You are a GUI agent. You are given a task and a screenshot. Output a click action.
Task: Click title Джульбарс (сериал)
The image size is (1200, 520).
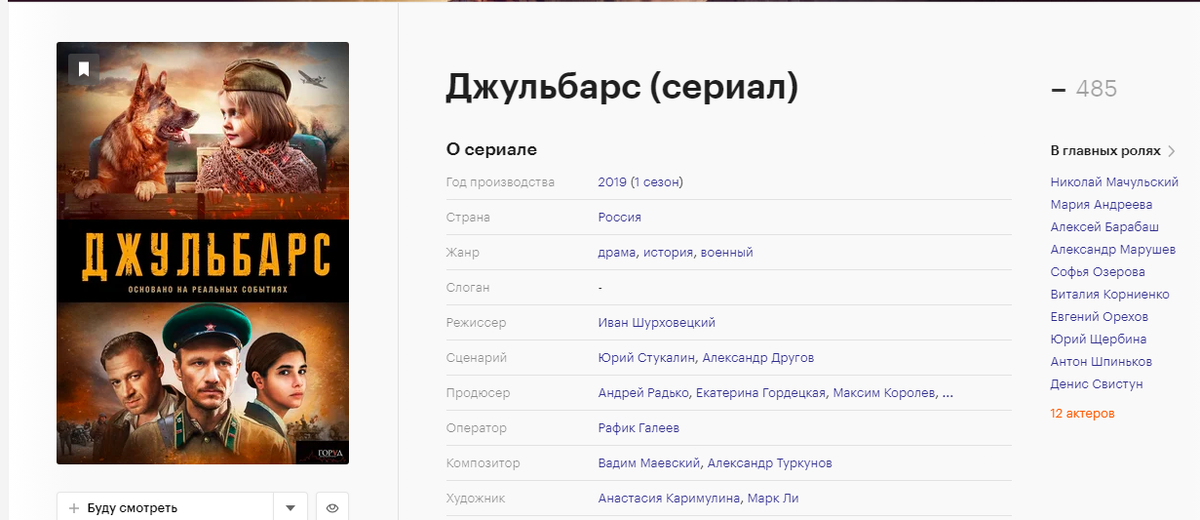pyautogui.click(x=622, y=88)
